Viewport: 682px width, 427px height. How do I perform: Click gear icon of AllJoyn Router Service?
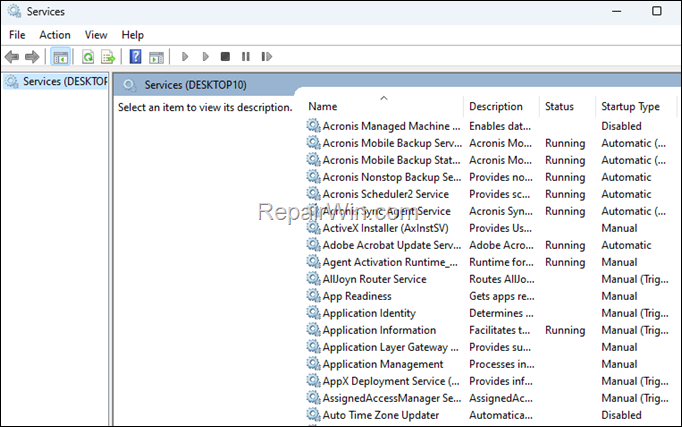(x=313, y=278)
